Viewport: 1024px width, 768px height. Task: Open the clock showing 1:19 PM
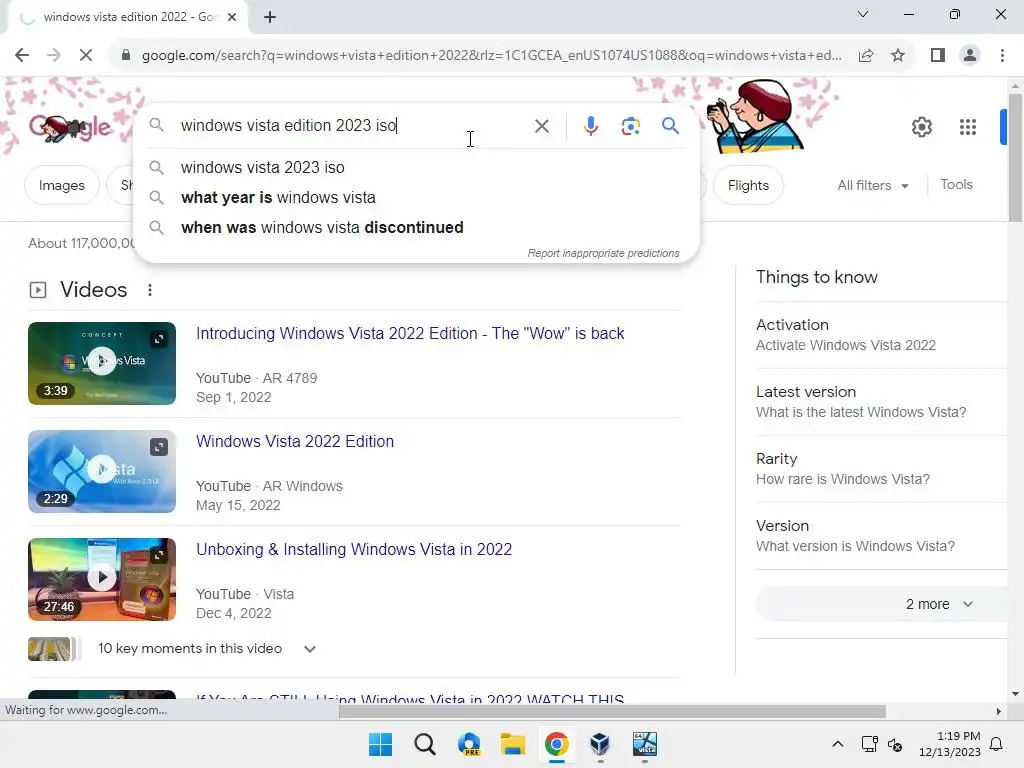click(x=950, y=744)
